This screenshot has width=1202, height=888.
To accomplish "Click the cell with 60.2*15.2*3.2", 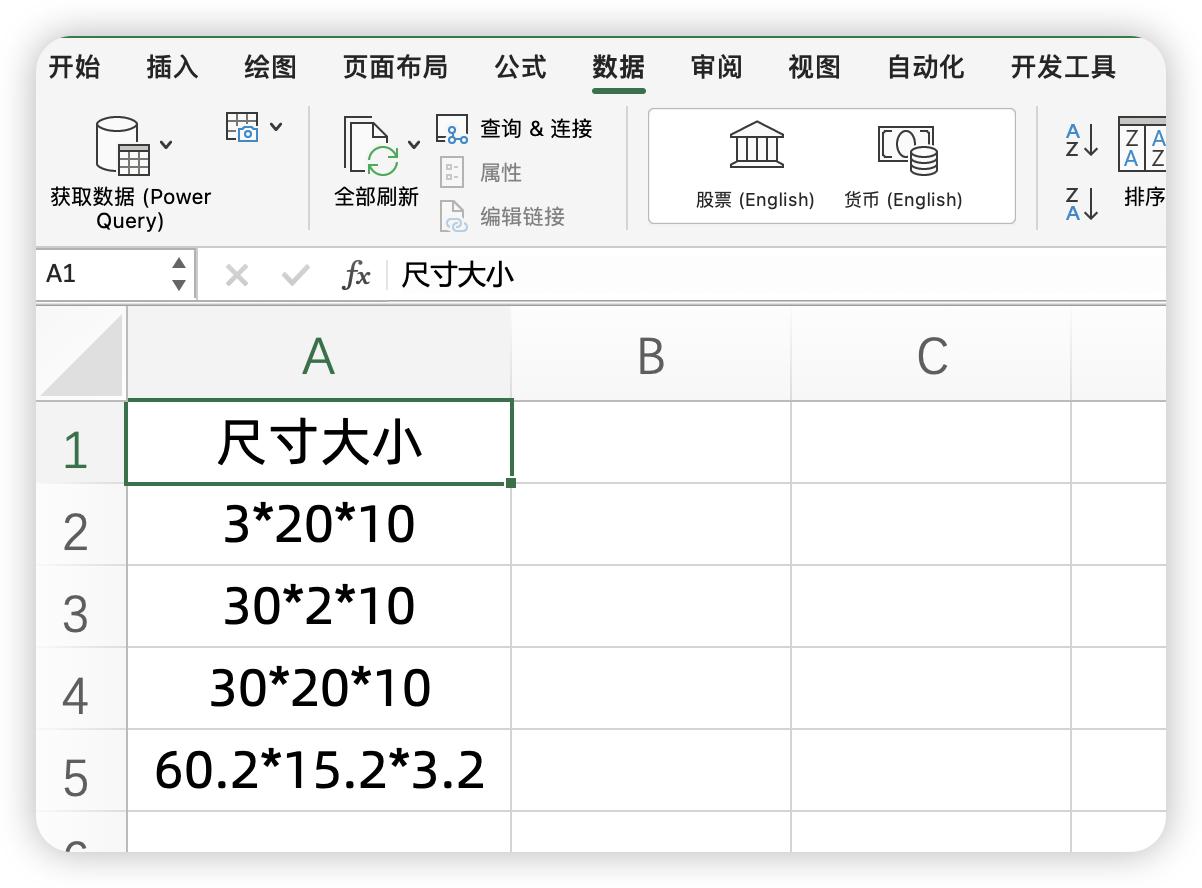I will [x=319, y=771].
